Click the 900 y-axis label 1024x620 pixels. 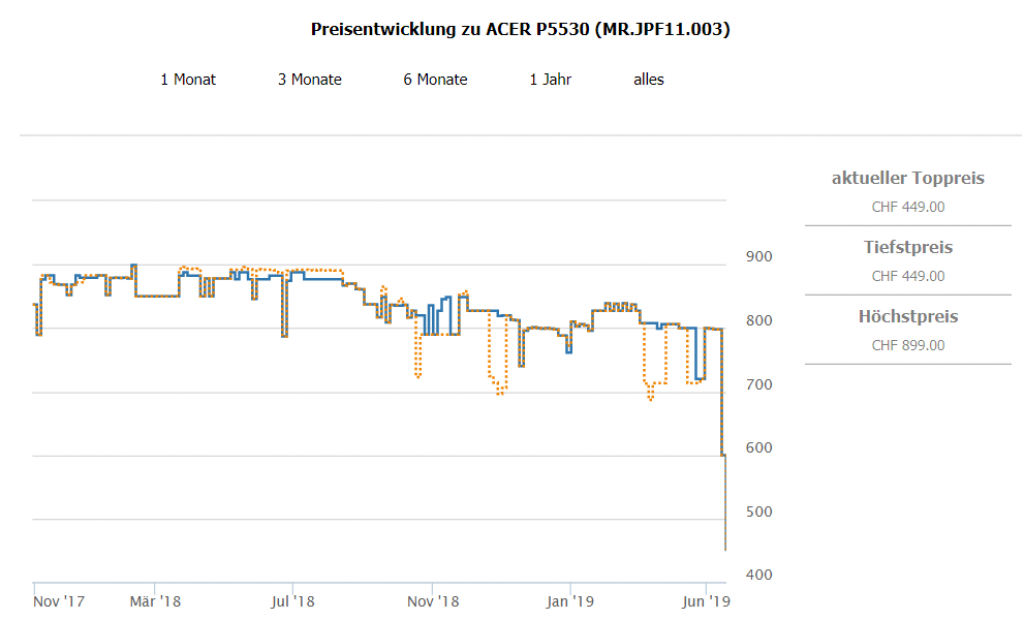759,257
